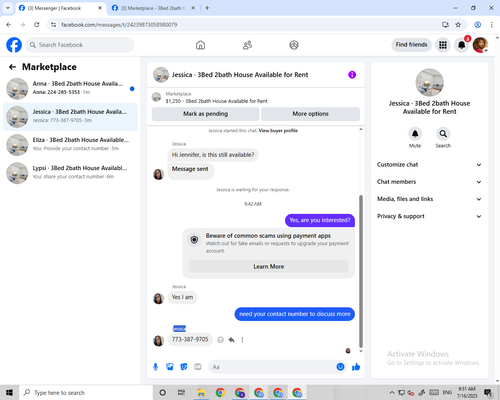Open Eliza's conversation in list
This screenshot has height=400, width=500.
point(70,145)
